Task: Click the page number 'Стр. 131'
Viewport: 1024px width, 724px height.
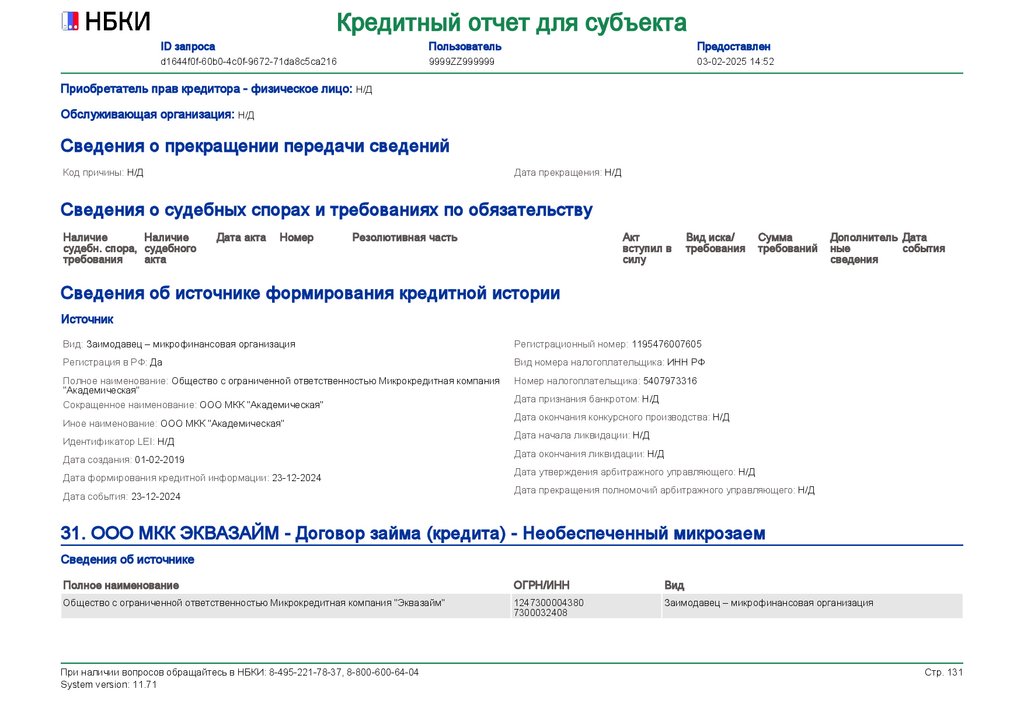Action: point(944,672)
